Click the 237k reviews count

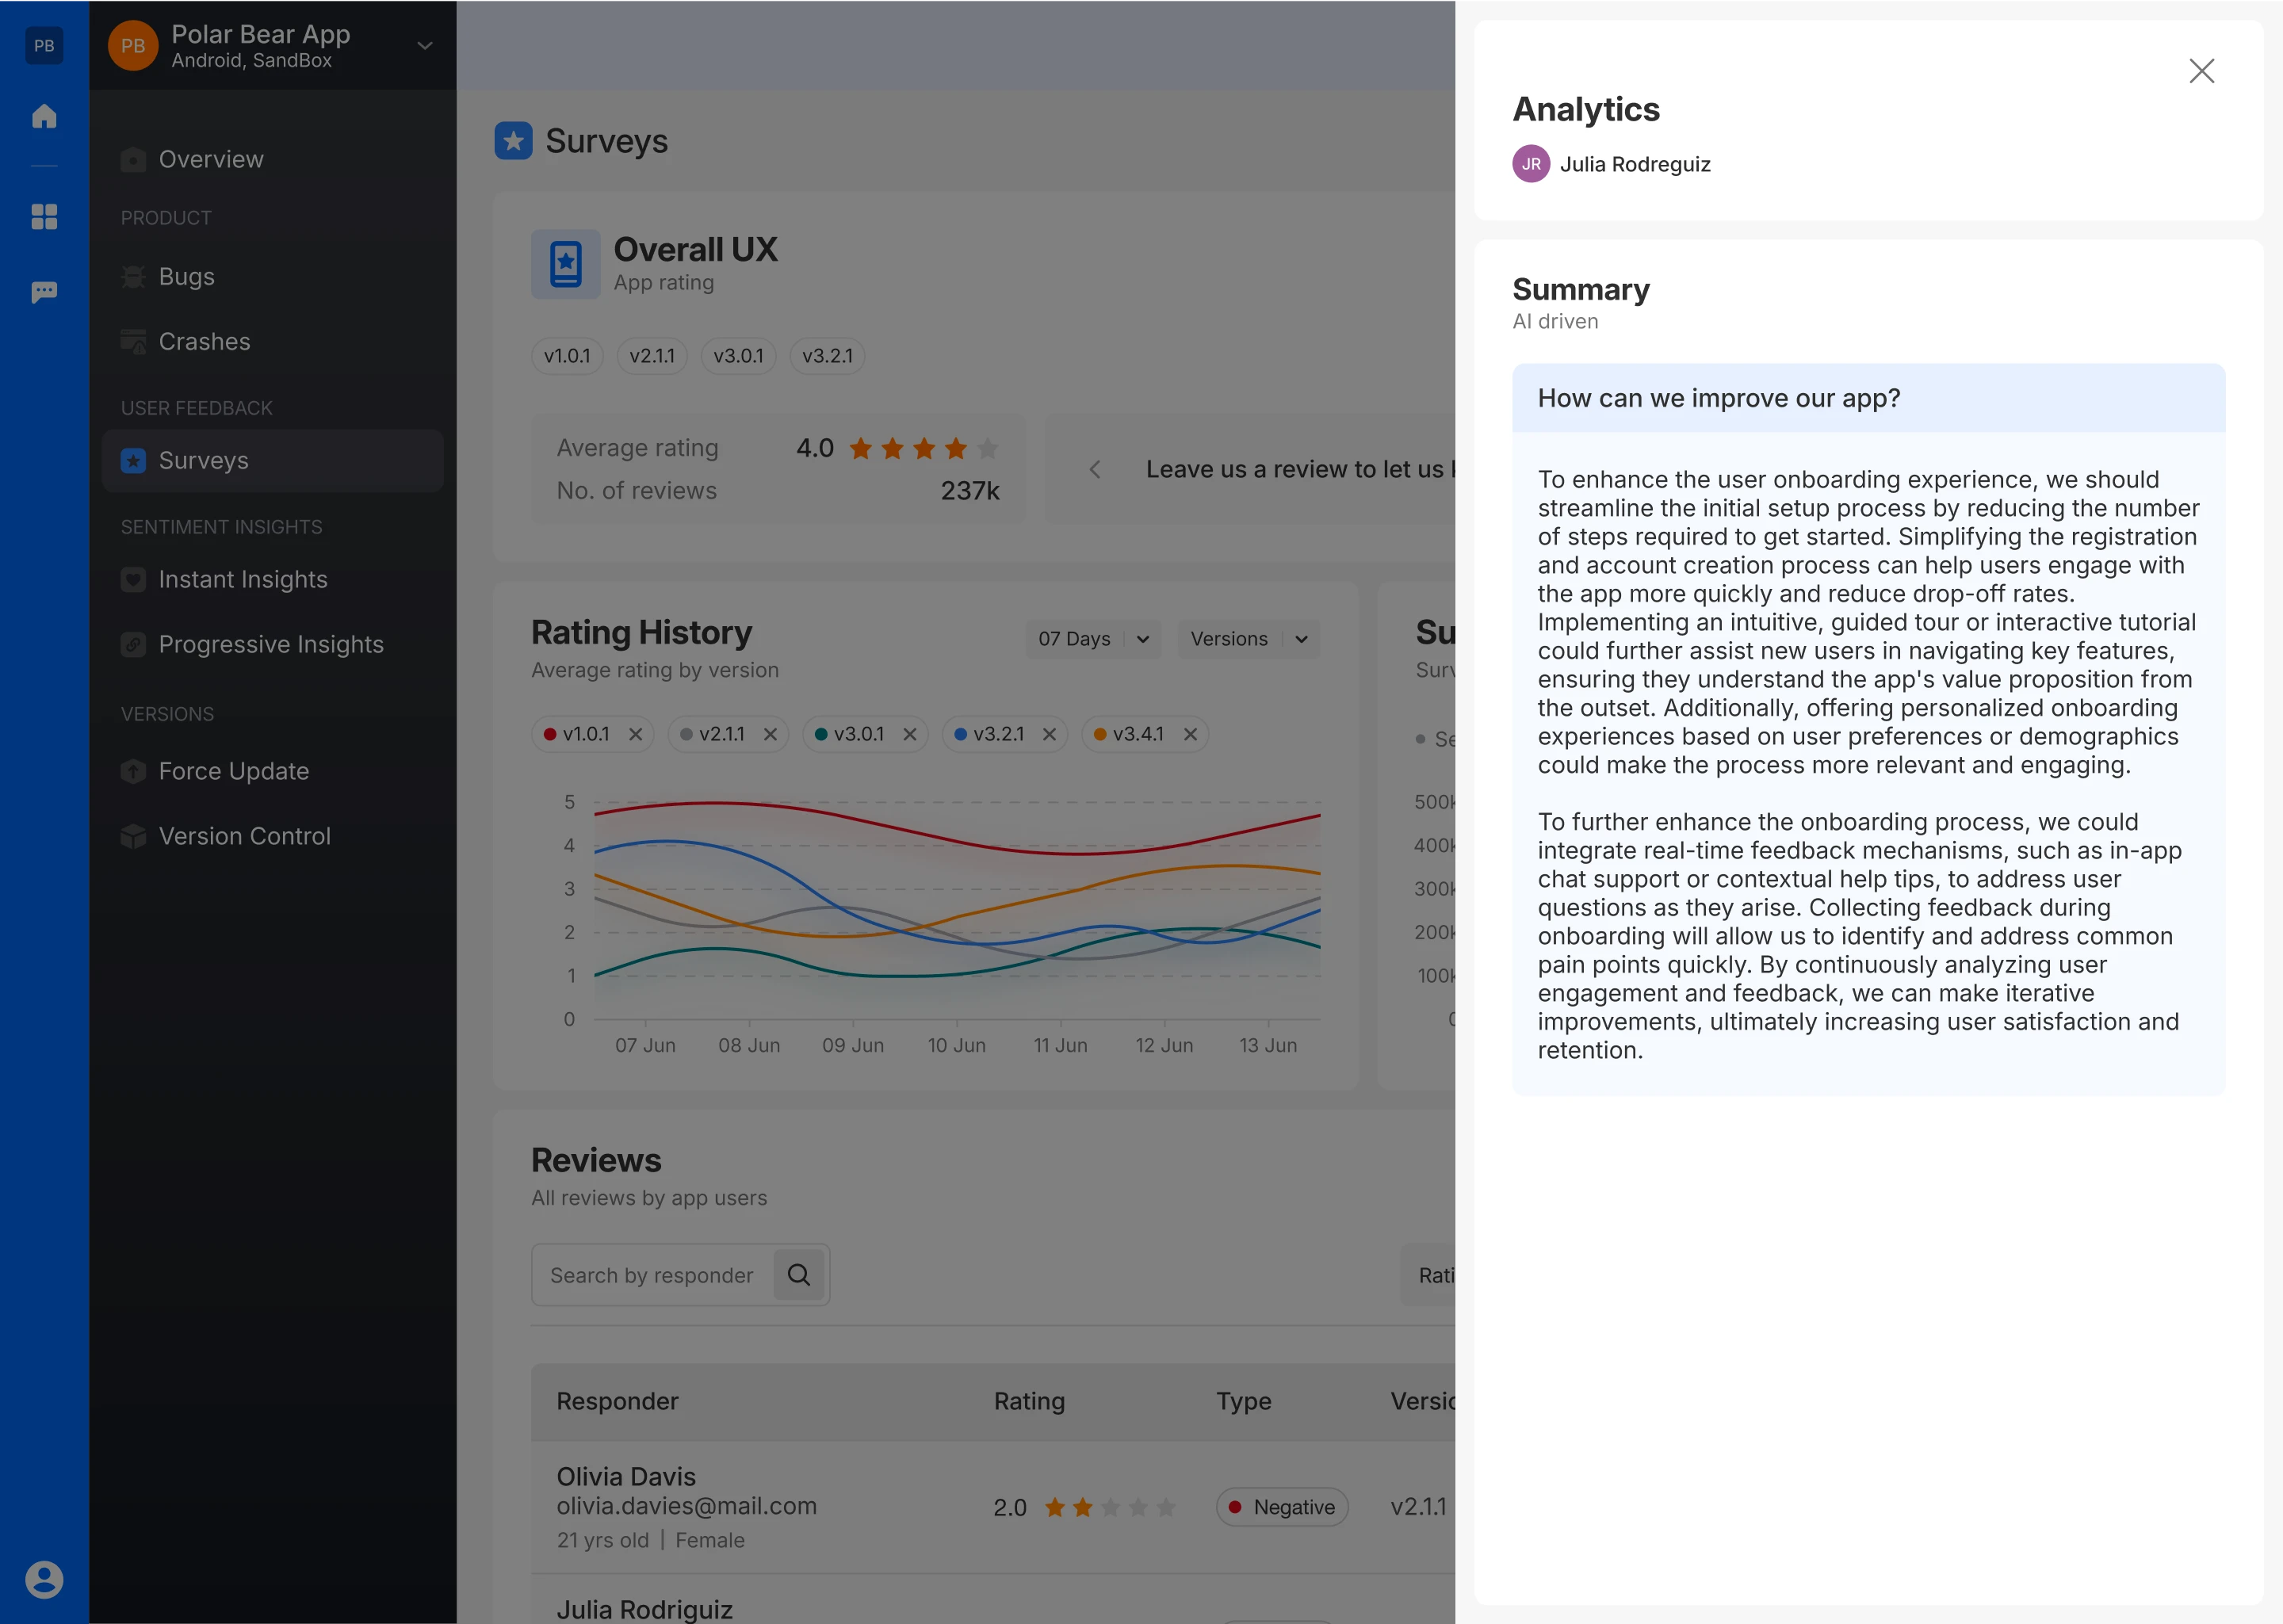(969, 491)
